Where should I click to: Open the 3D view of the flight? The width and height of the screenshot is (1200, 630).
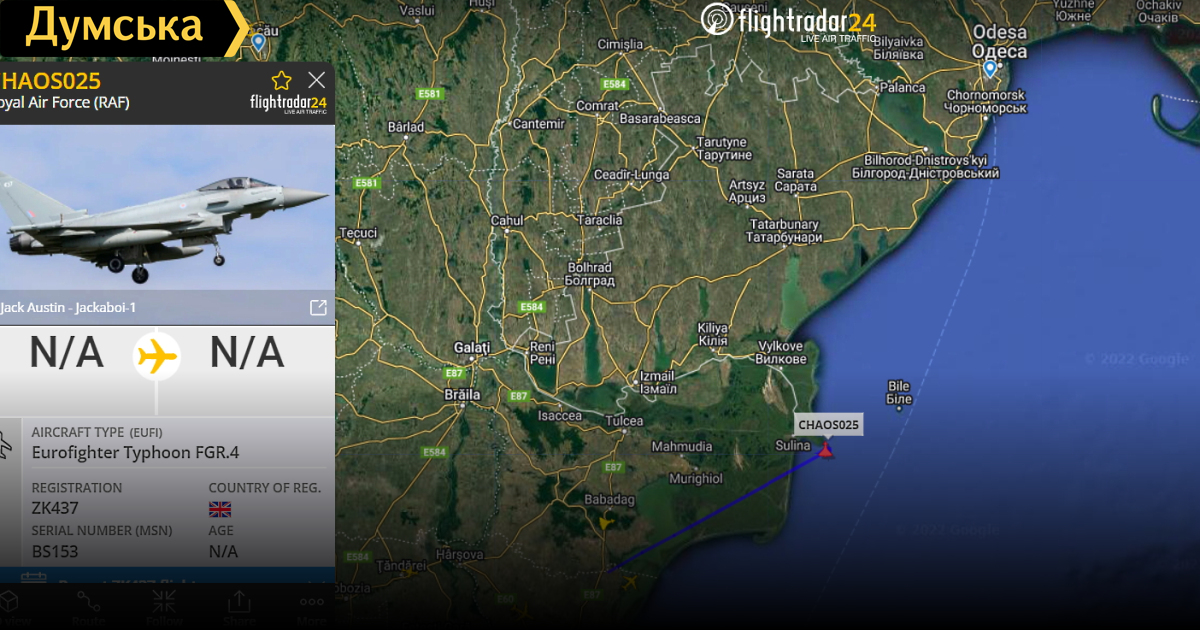coord(10,606)
